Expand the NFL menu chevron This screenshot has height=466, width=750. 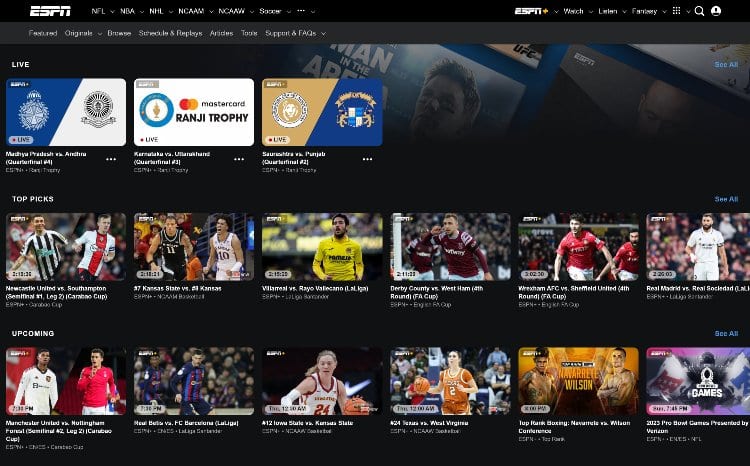[112, 11]
